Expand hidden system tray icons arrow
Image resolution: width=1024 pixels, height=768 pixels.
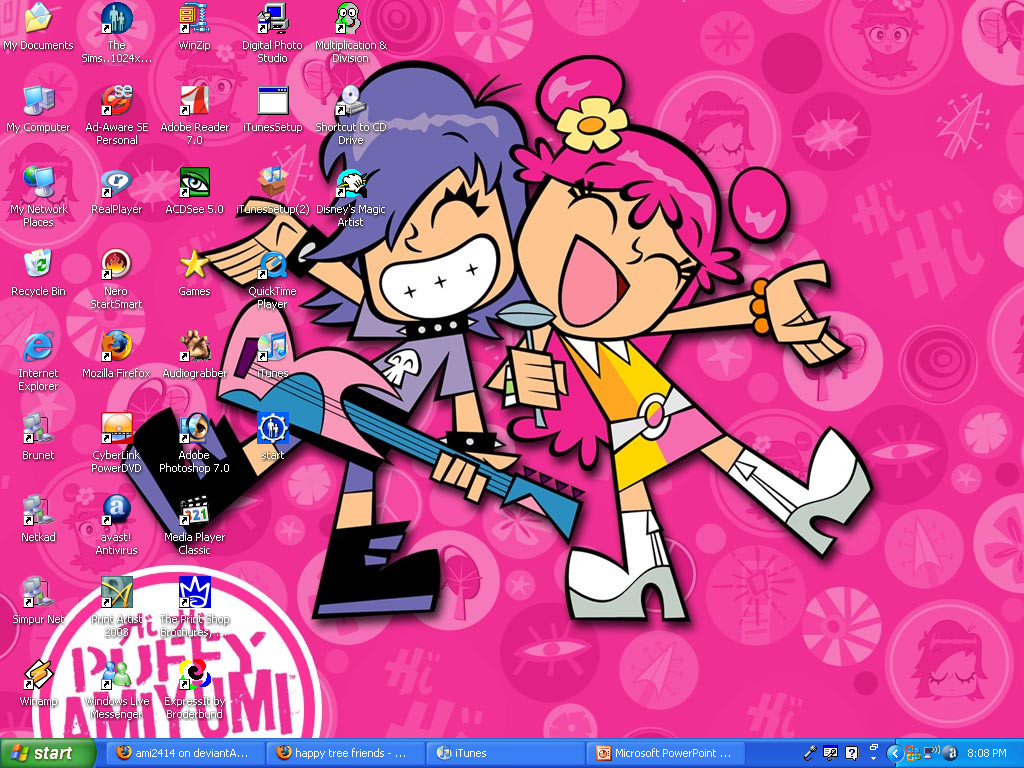point(895,753)
